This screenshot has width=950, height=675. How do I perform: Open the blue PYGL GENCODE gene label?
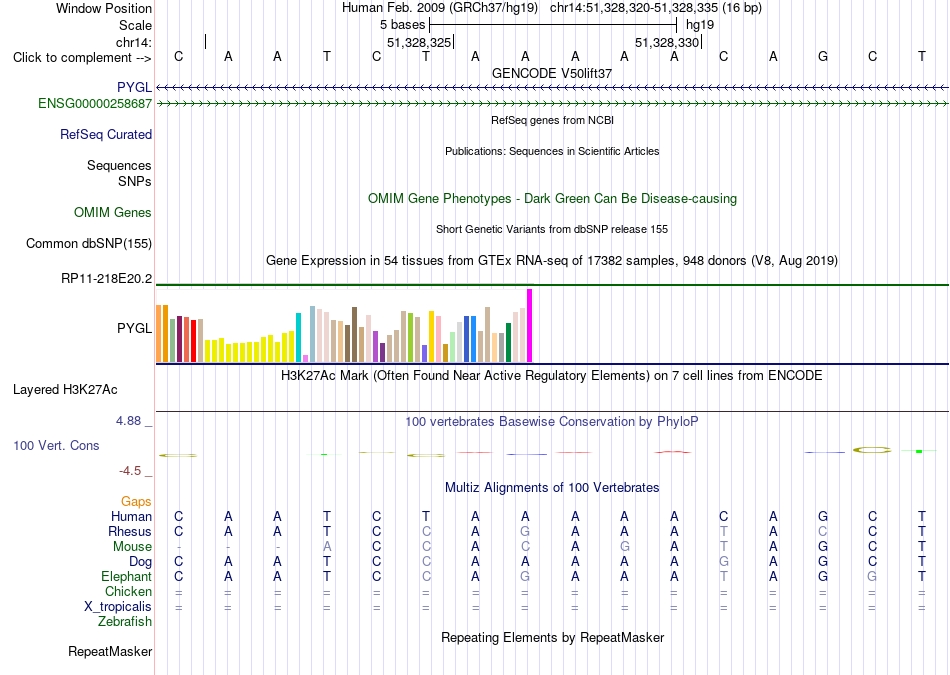coord(135,88)
